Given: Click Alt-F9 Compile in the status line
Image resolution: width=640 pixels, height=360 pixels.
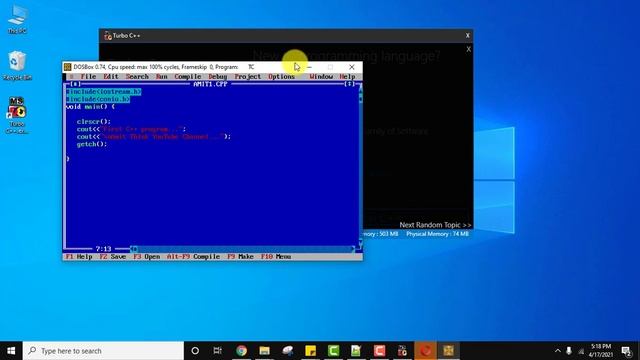Looking at the screenshot, I should (x=193, y=257).
